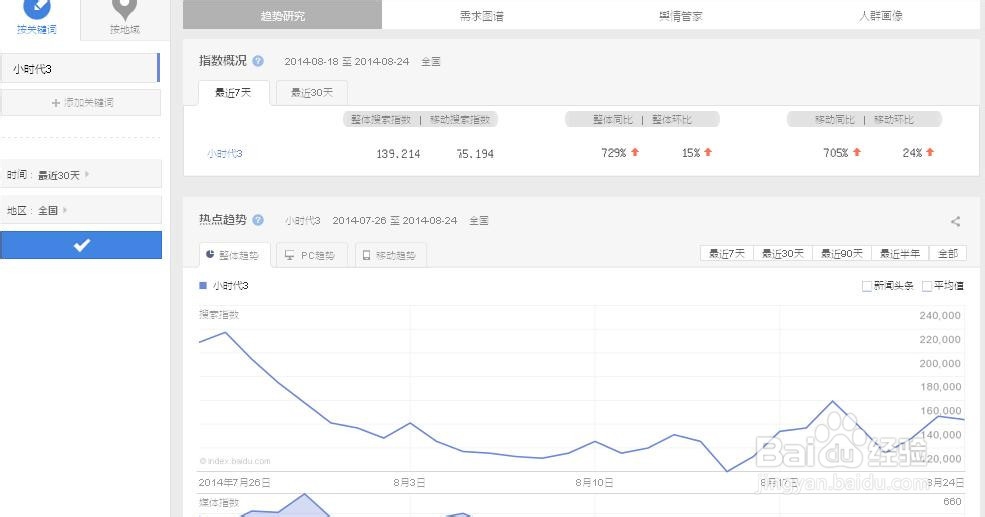Click the 移动环比 header label

[894, 119]
